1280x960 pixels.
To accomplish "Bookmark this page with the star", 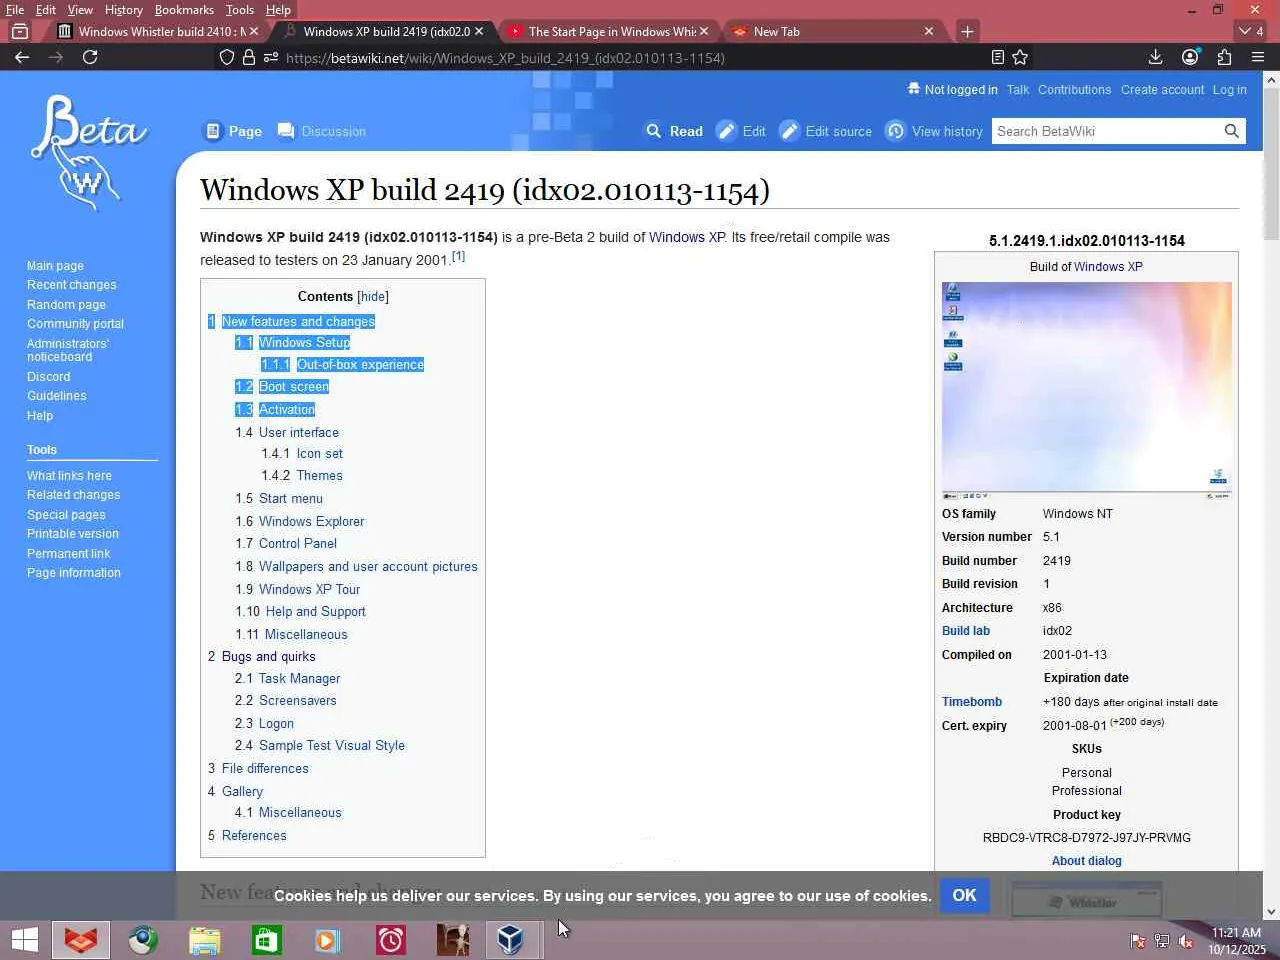I will 1020,57.
